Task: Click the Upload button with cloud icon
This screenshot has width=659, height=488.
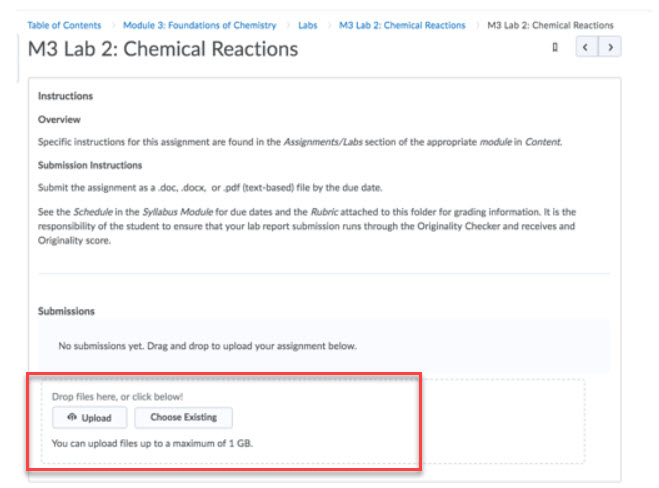Action: (x=90, y=418)
